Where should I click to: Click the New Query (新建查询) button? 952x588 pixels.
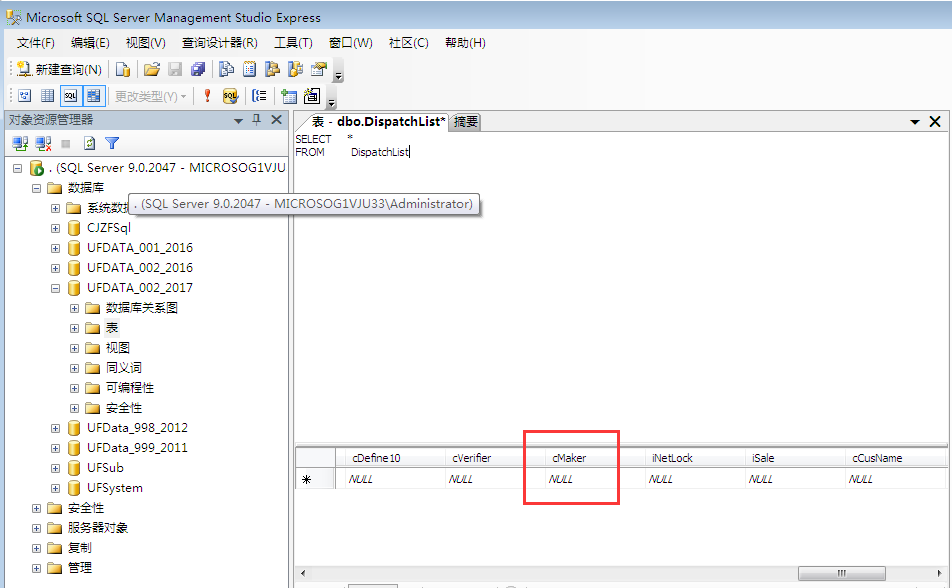coord(60,69)
